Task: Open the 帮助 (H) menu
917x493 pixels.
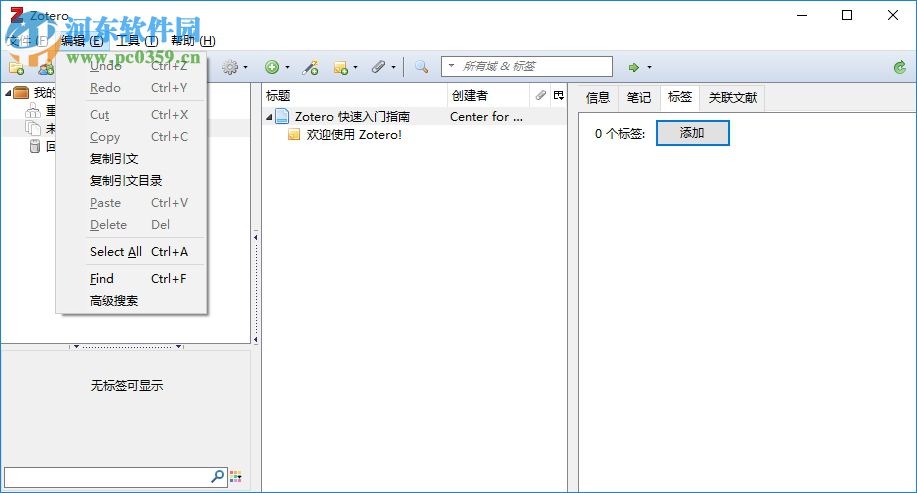Action: pyautogui.click(x=193, y=40)
